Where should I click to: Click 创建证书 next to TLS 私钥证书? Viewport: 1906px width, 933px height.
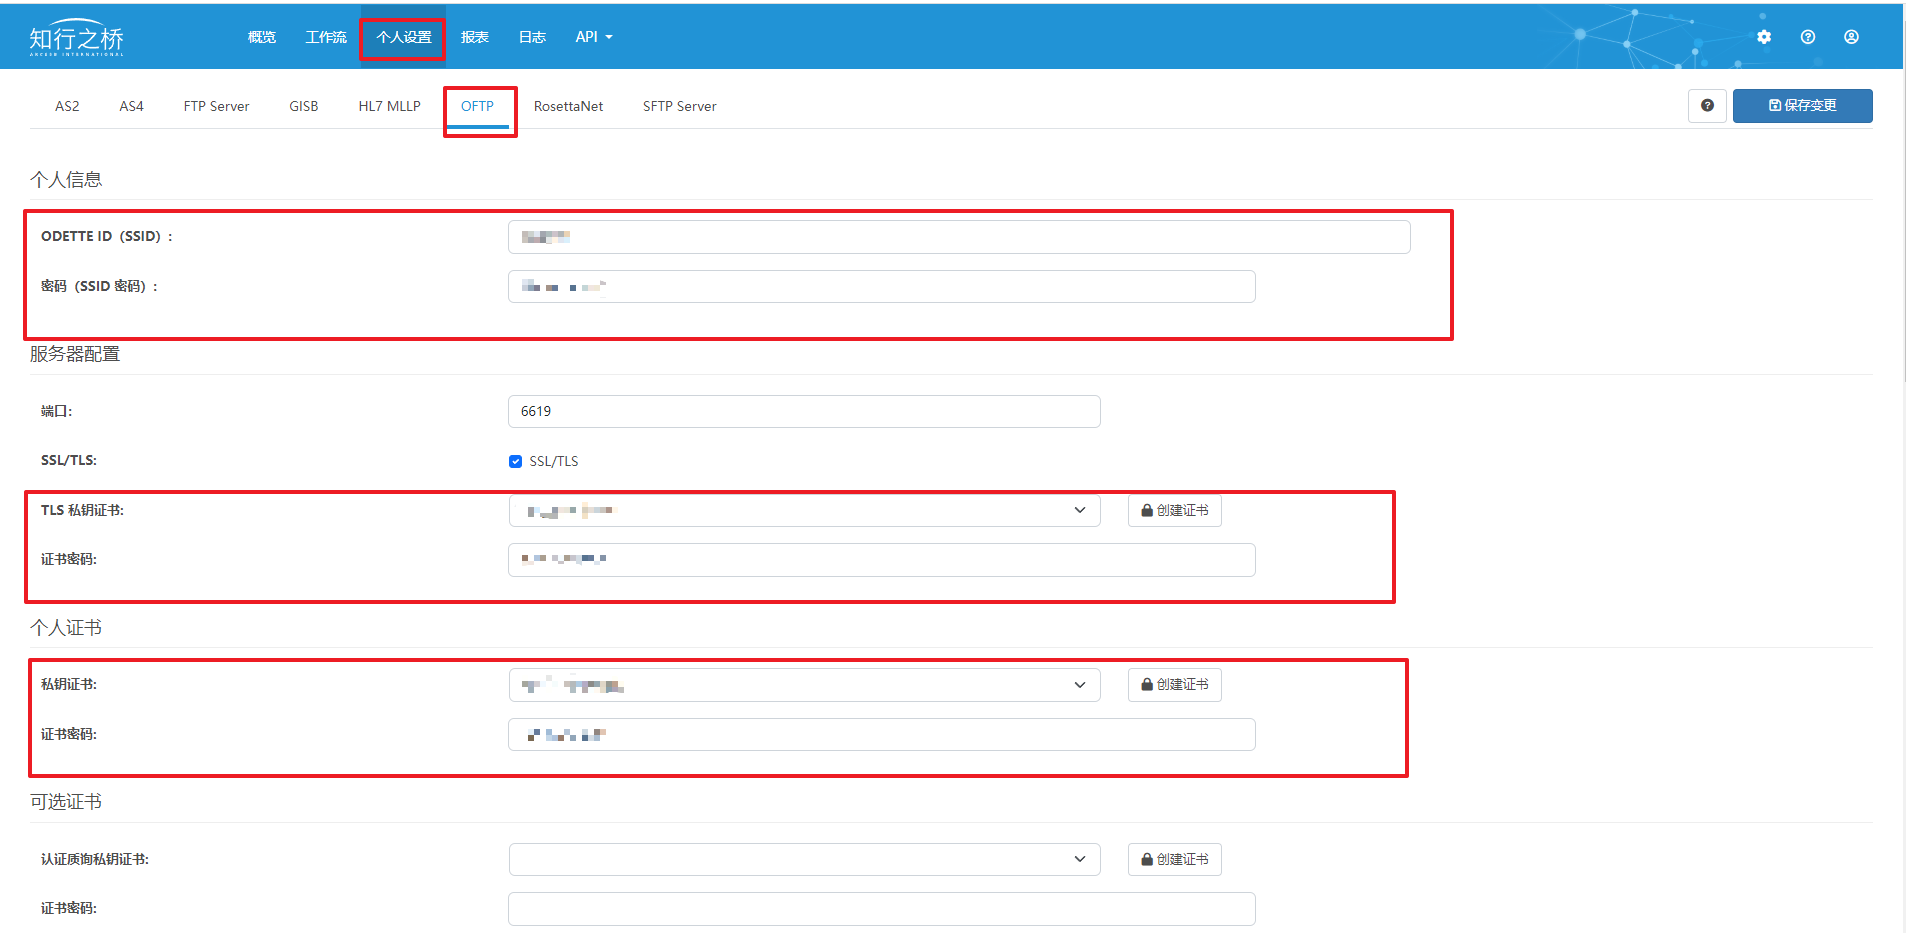[x=1174, y=511]
